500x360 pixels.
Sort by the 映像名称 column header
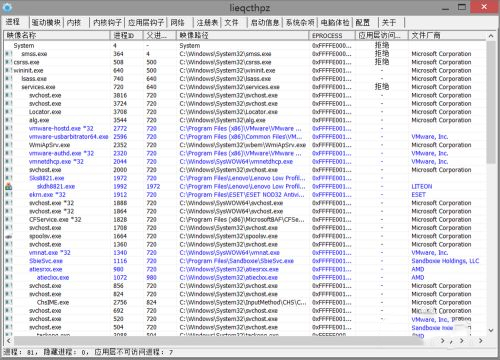pyautogui.click(x=57, y=35)
